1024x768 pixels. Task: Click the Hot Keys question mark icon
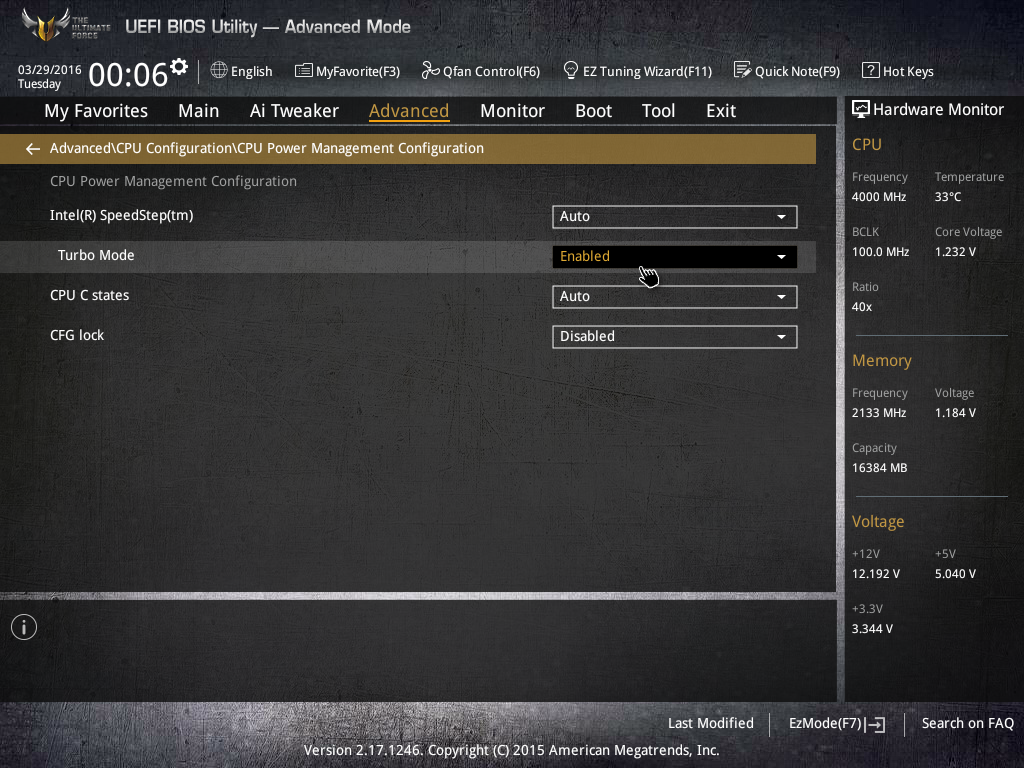[871, 71]
